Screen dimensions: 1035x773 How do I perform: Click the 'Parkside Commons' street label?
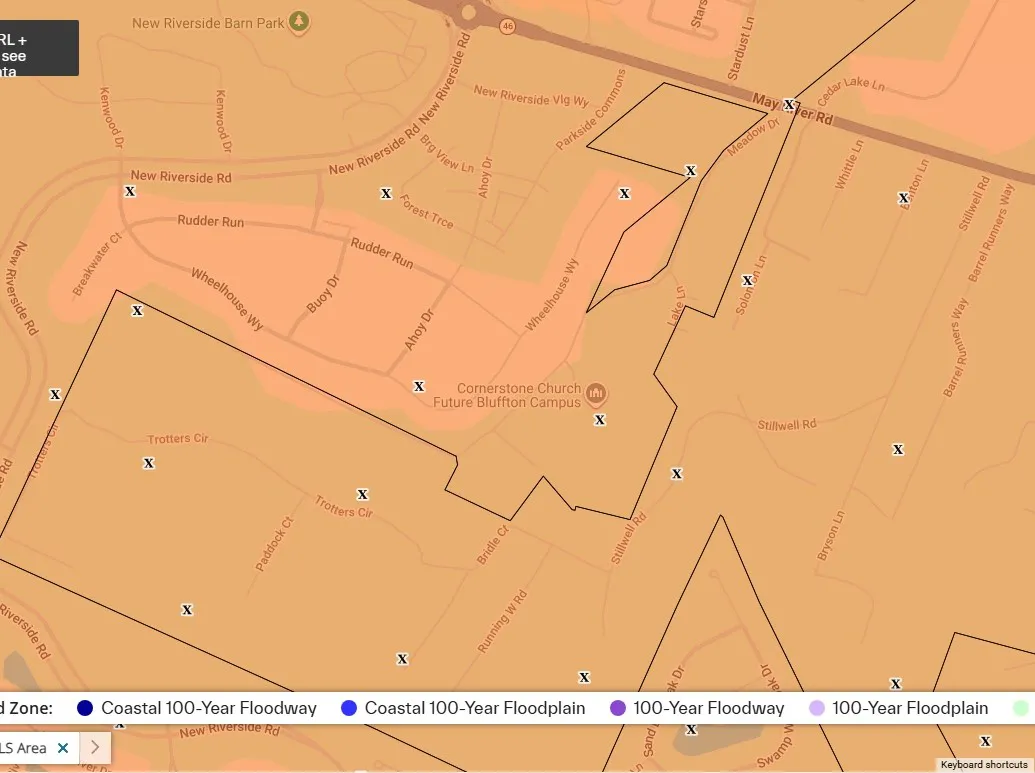(590, 110)
